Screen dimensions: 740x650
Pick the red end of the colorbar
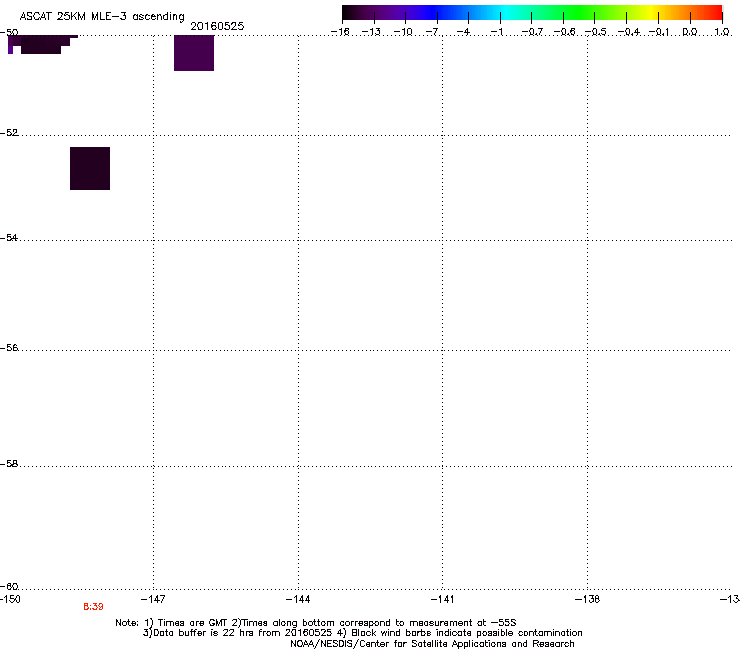713,12
